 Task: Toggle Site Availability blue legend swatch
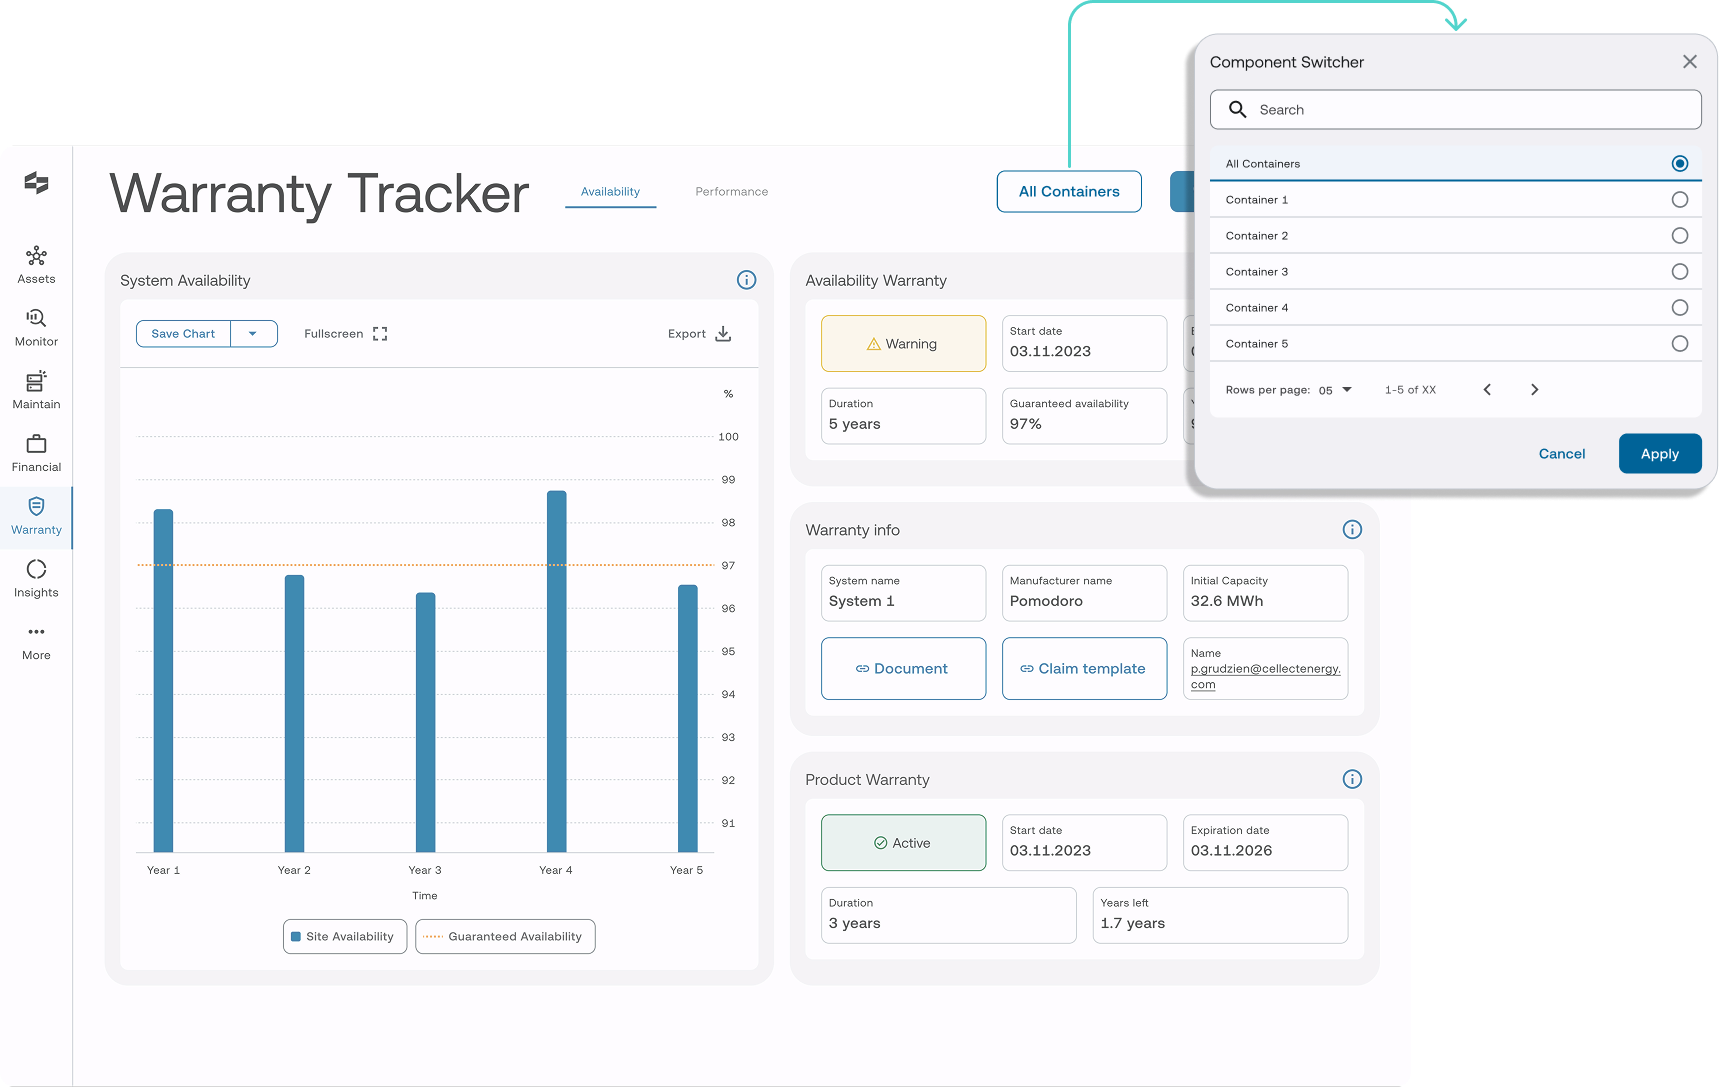click(296, 937)
